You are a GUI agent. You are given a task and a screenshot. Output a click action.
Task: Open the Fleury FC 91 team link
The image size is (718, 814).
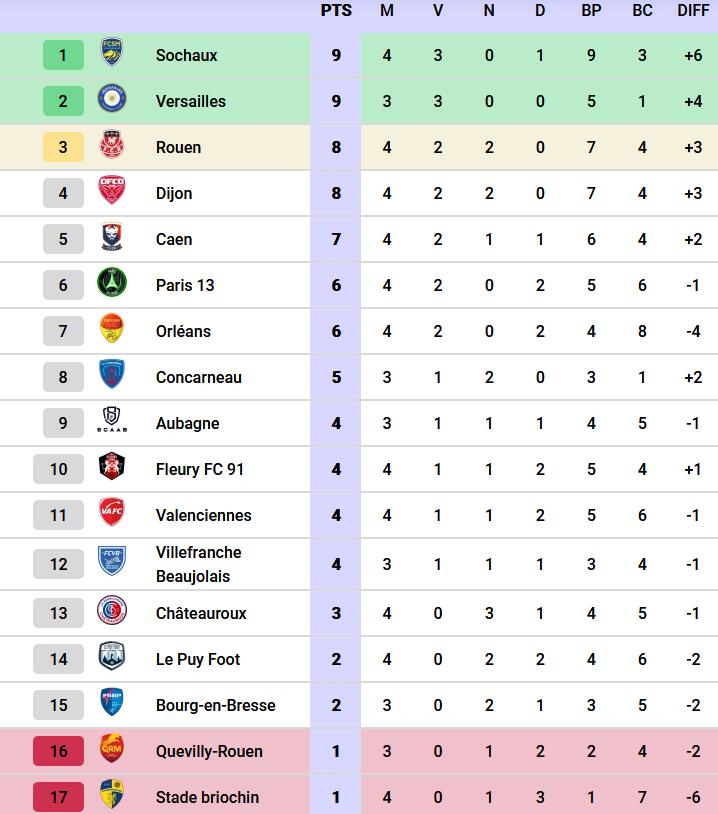[x=200, y=469]
